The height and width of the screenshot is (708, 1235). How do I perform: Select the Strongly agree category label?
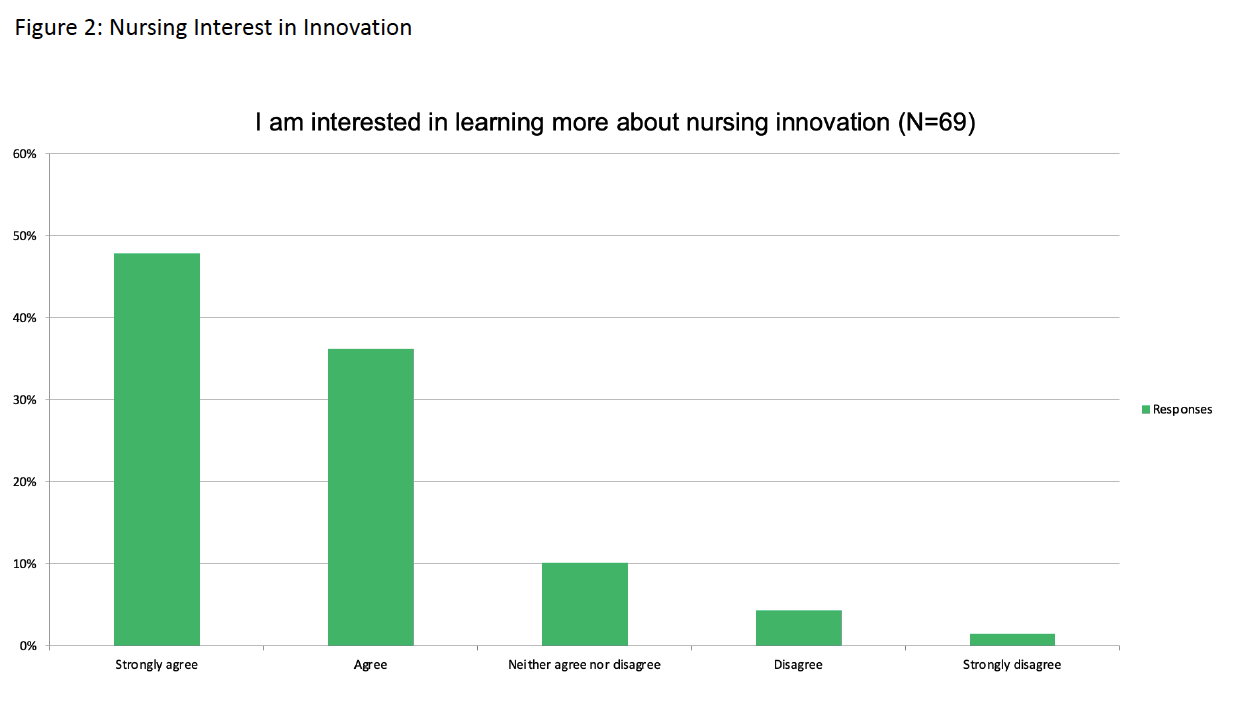point(157,665)
